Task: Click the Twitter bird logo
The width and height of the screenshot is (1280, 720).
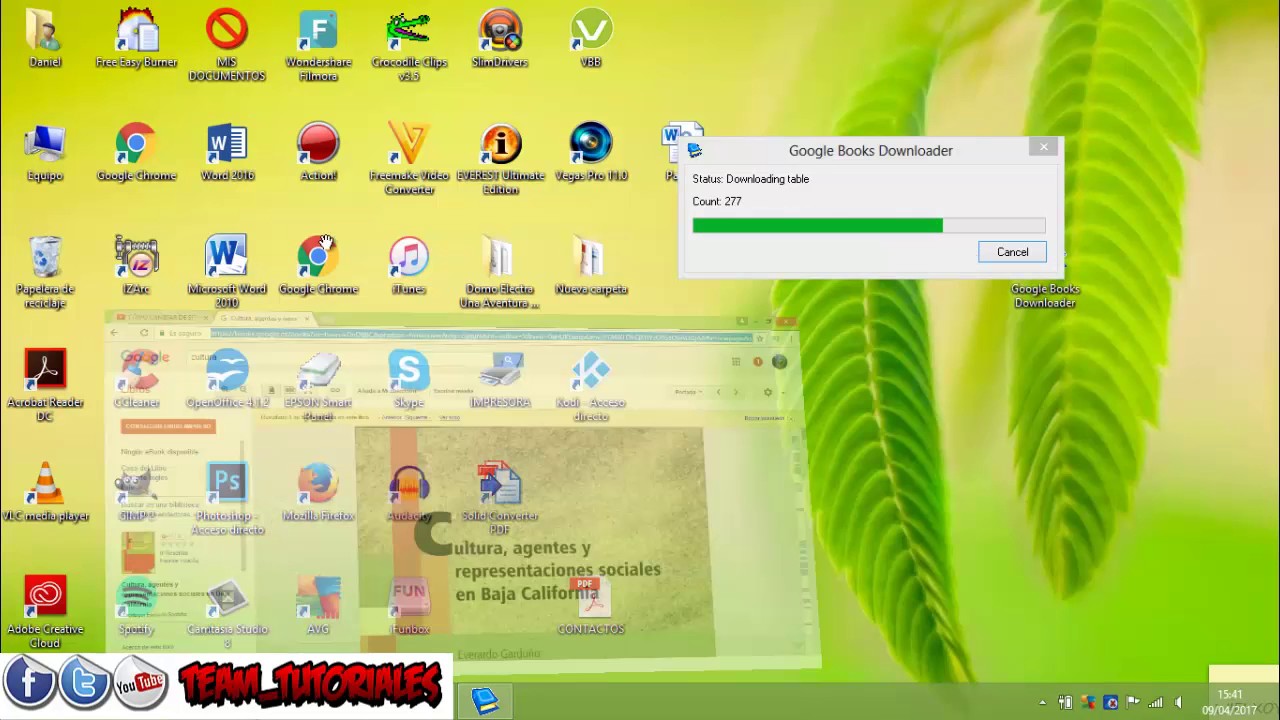Action: click(84, 683)
